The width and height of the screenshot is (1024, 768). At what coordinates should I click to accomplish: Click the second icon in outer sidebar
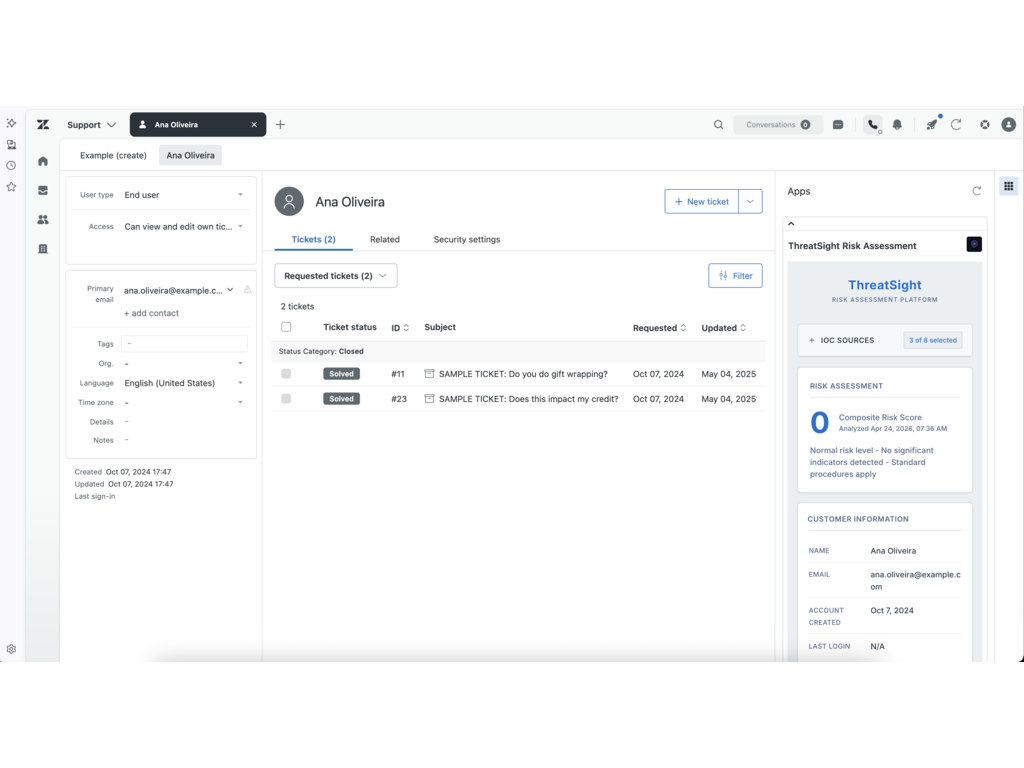11,145
